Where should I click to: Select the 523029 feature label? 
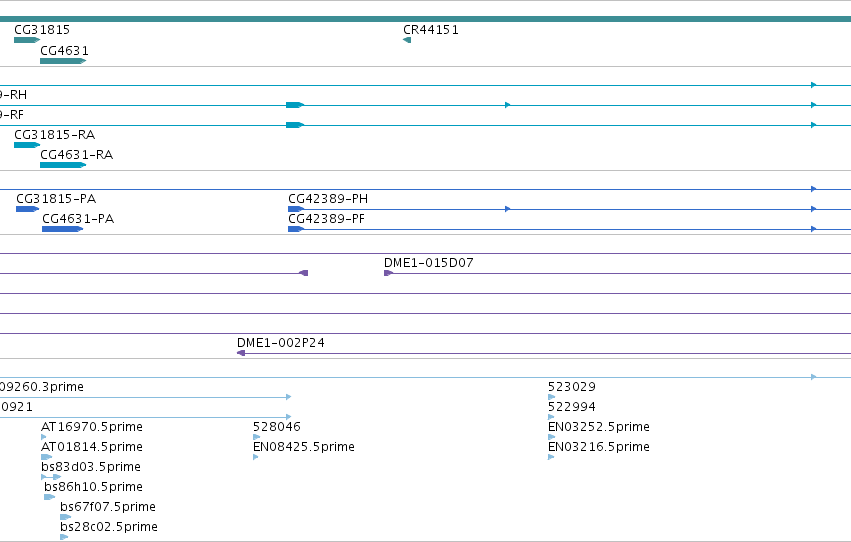click(571, 387)
